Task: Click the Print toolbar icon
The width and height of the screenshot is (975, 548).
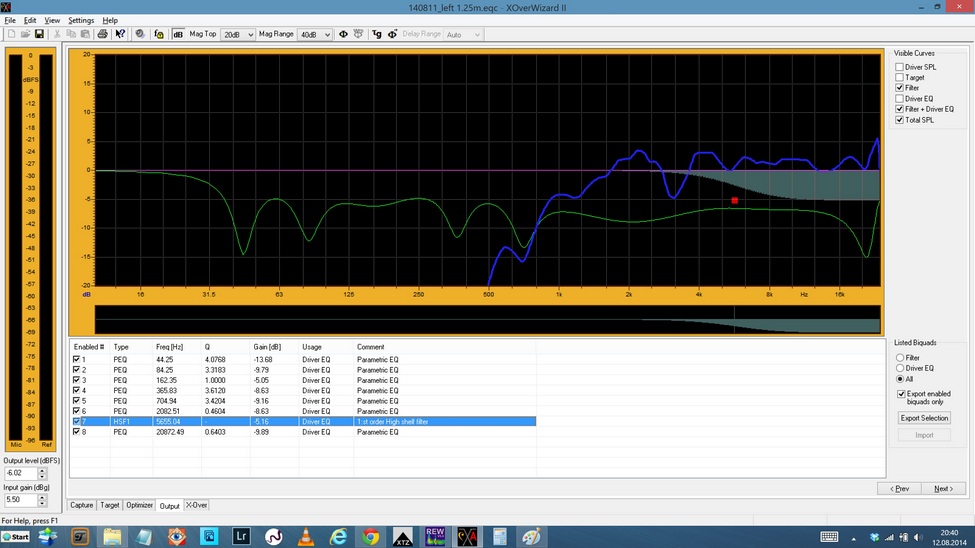Action: (x=103, y=34)
